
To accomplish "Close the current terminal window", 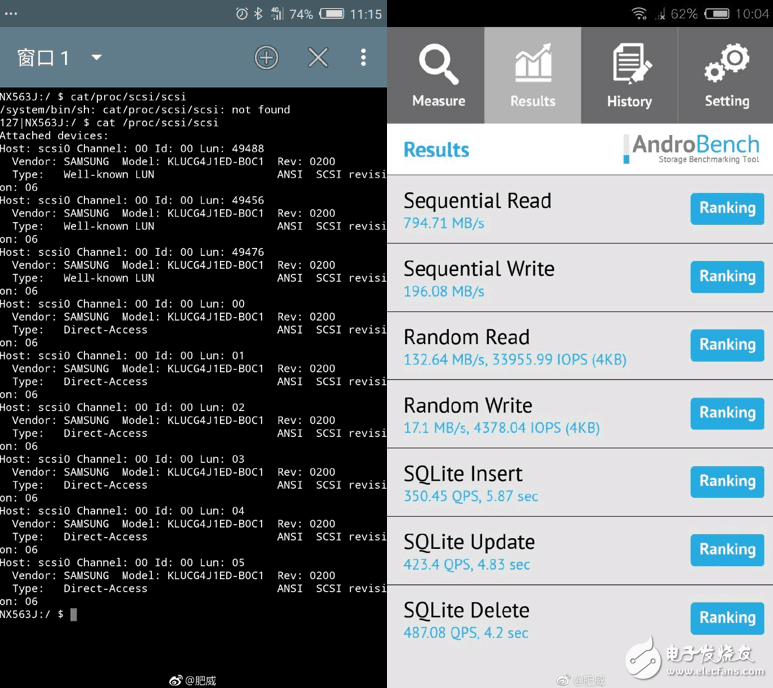I will pyautogui.click(x=318, y=58).
